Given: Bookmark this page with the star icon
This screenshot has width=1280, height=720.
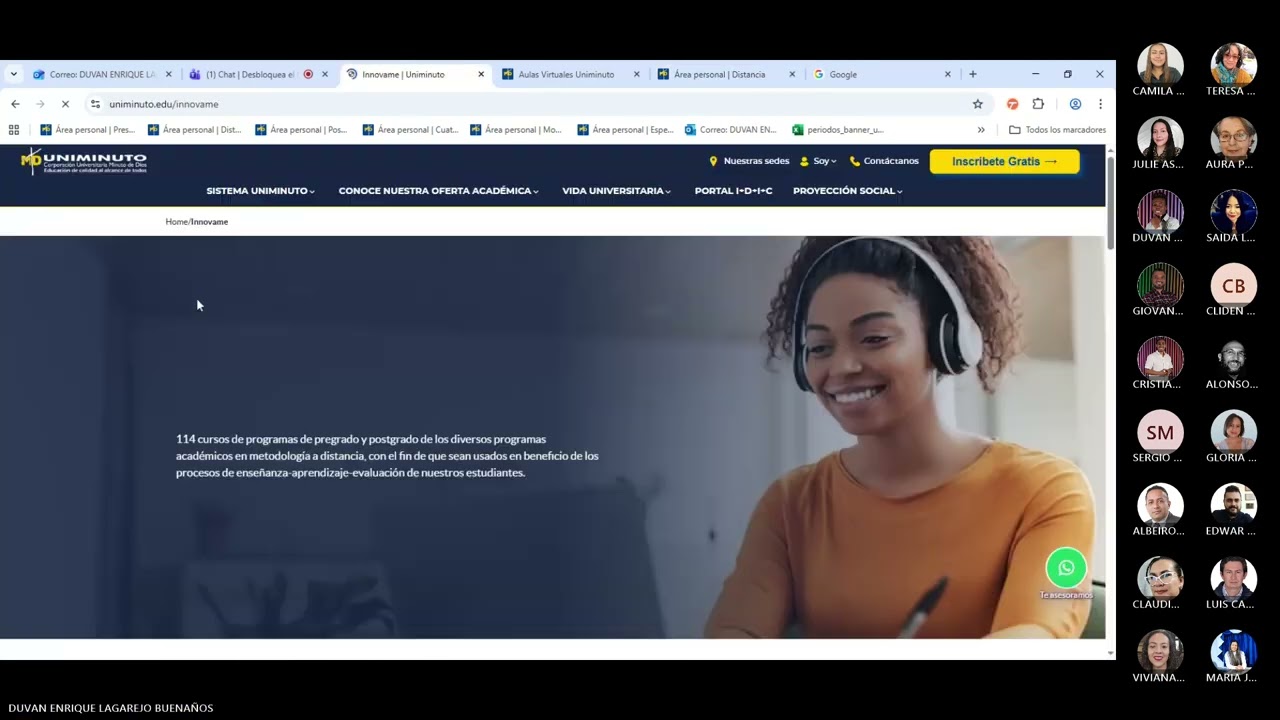Looking at the screenshot, I should tap(978, 104).
